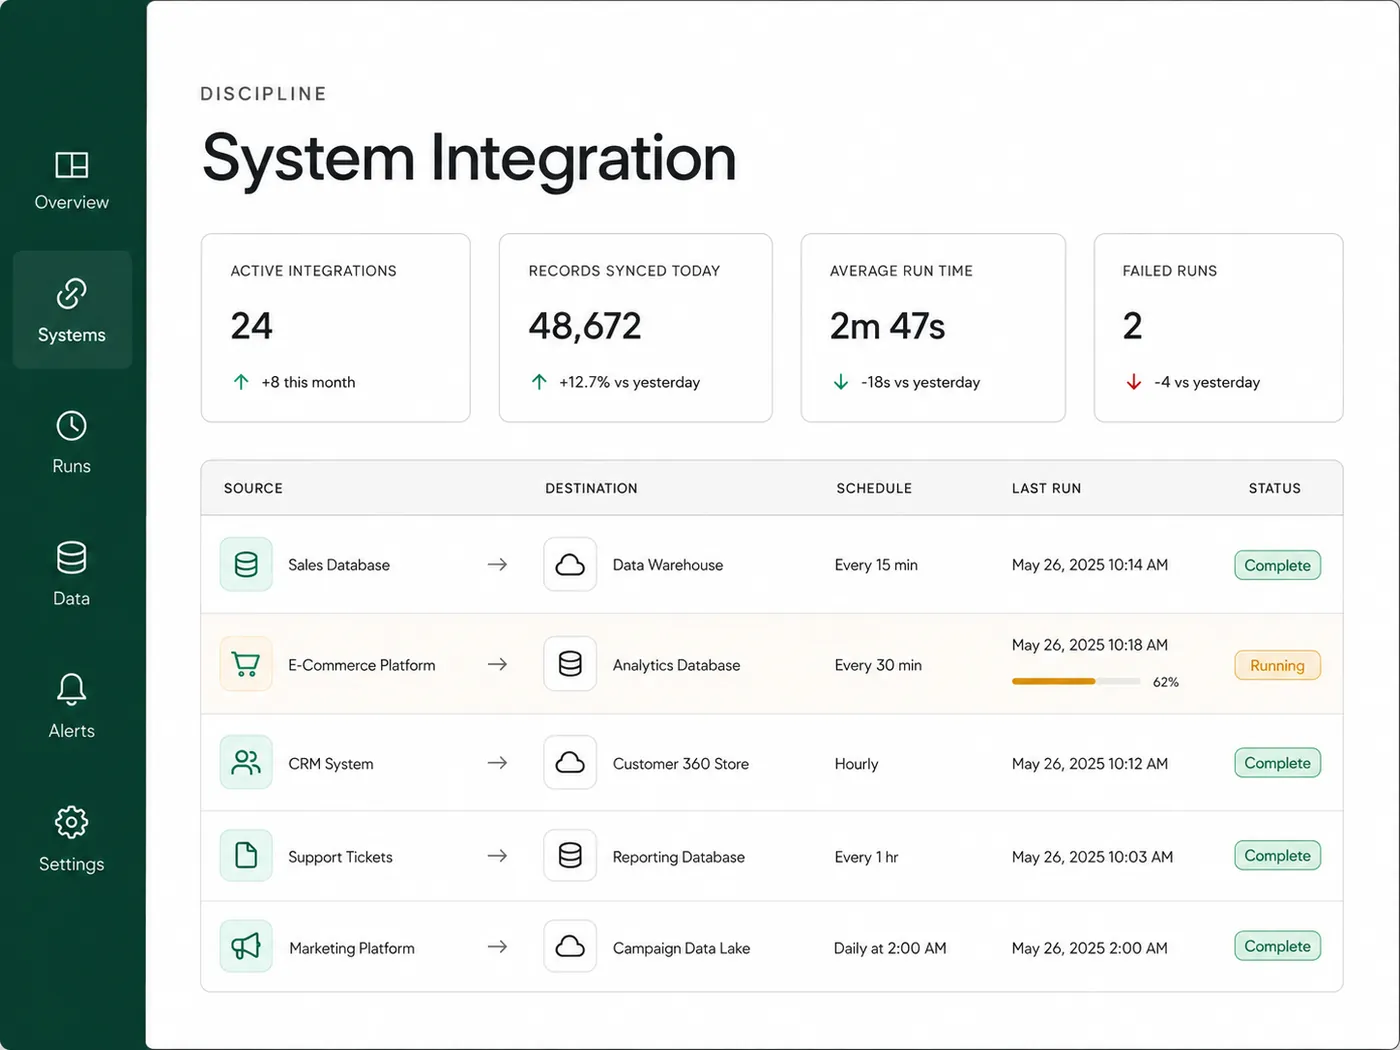Click the CRM System users icon
The height and width of the screenshot is (1050, 1400).
(246, 763)
